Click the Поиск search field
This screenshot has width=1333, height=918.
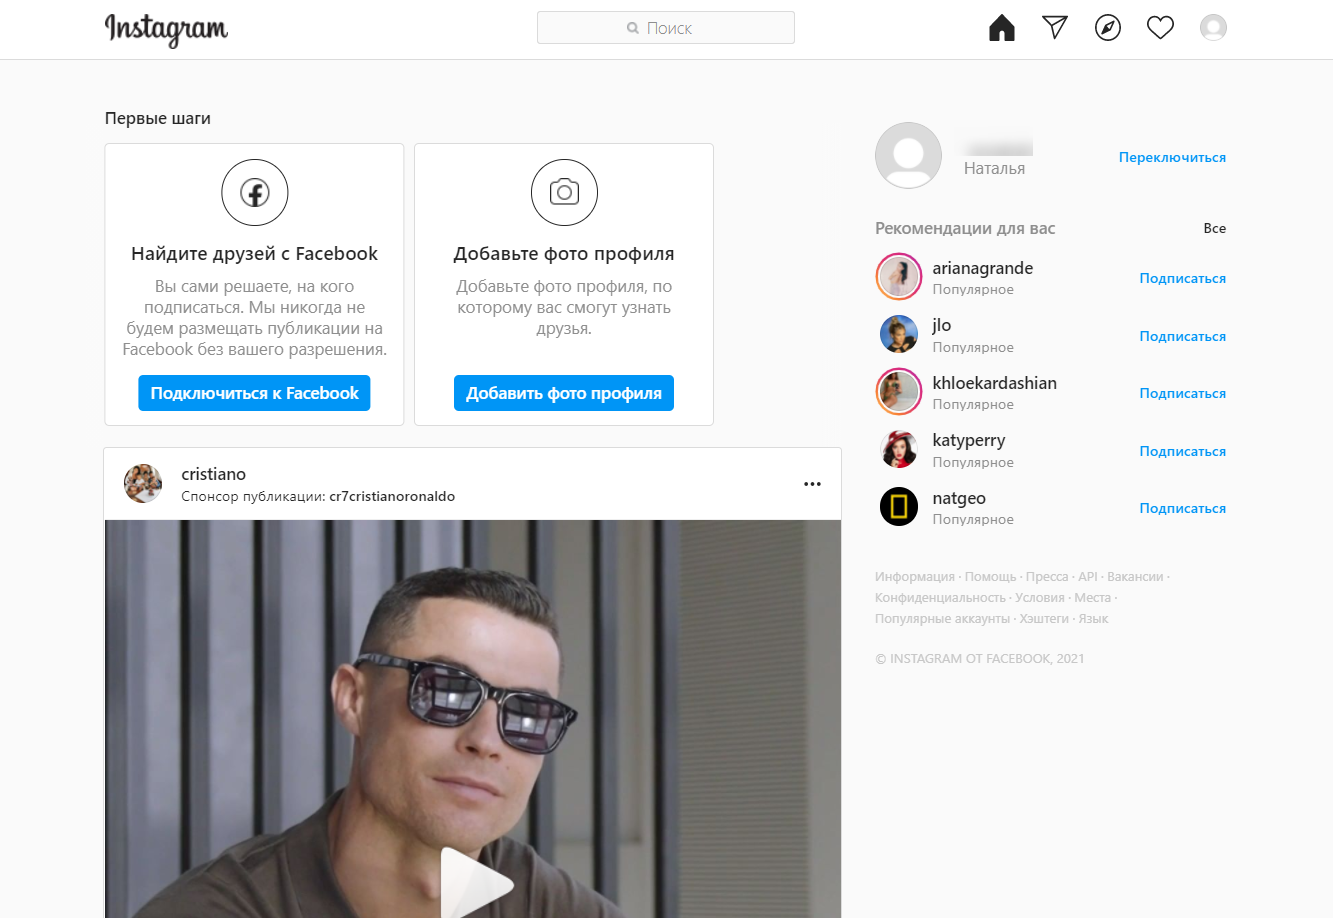(666, 28)
